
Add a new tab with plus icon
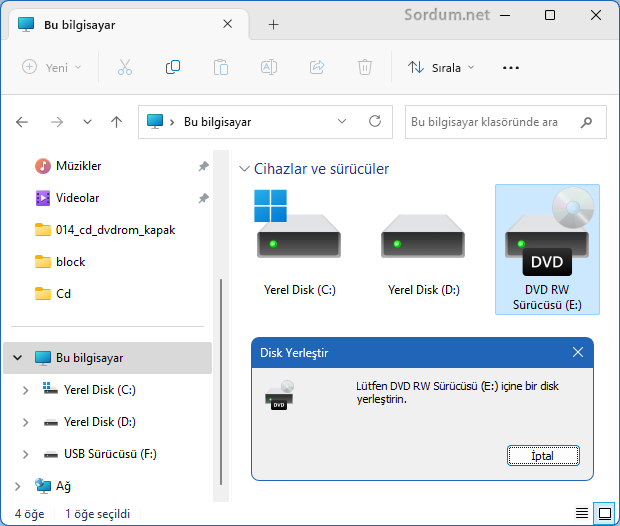273,25
